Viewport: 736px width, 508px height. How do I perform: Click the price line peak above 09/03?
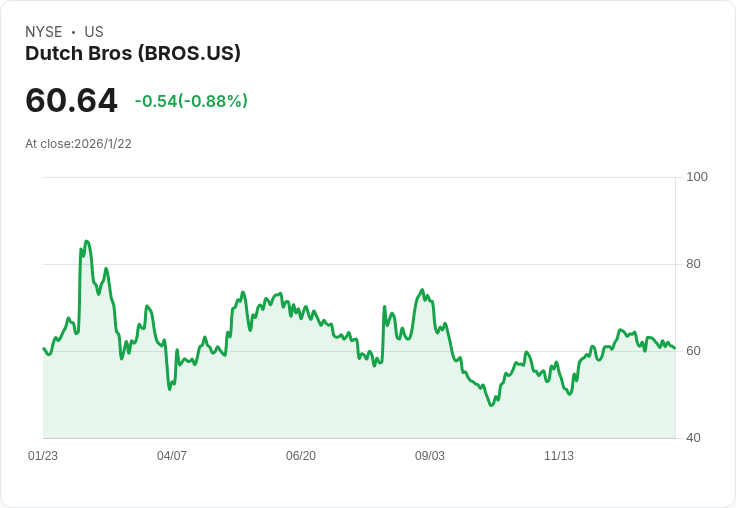click(422, 290)
